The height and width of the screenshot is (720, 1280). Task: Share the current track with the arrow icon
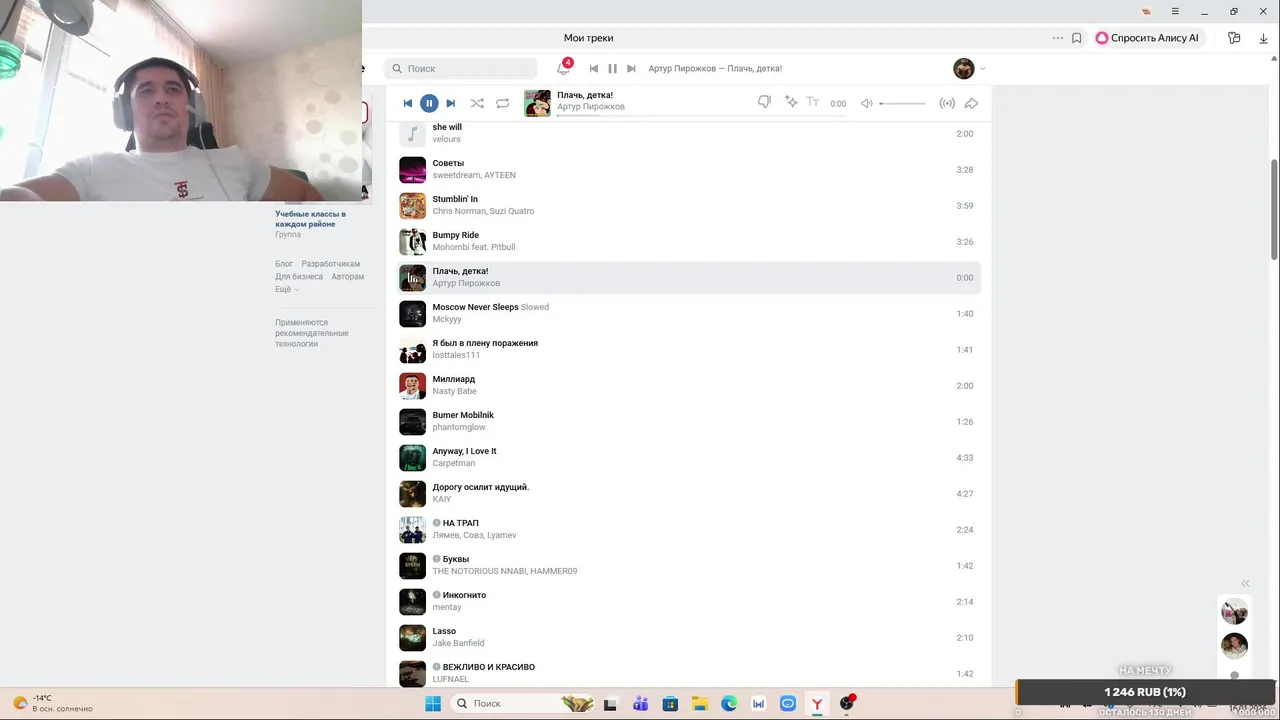click(971, 103)
